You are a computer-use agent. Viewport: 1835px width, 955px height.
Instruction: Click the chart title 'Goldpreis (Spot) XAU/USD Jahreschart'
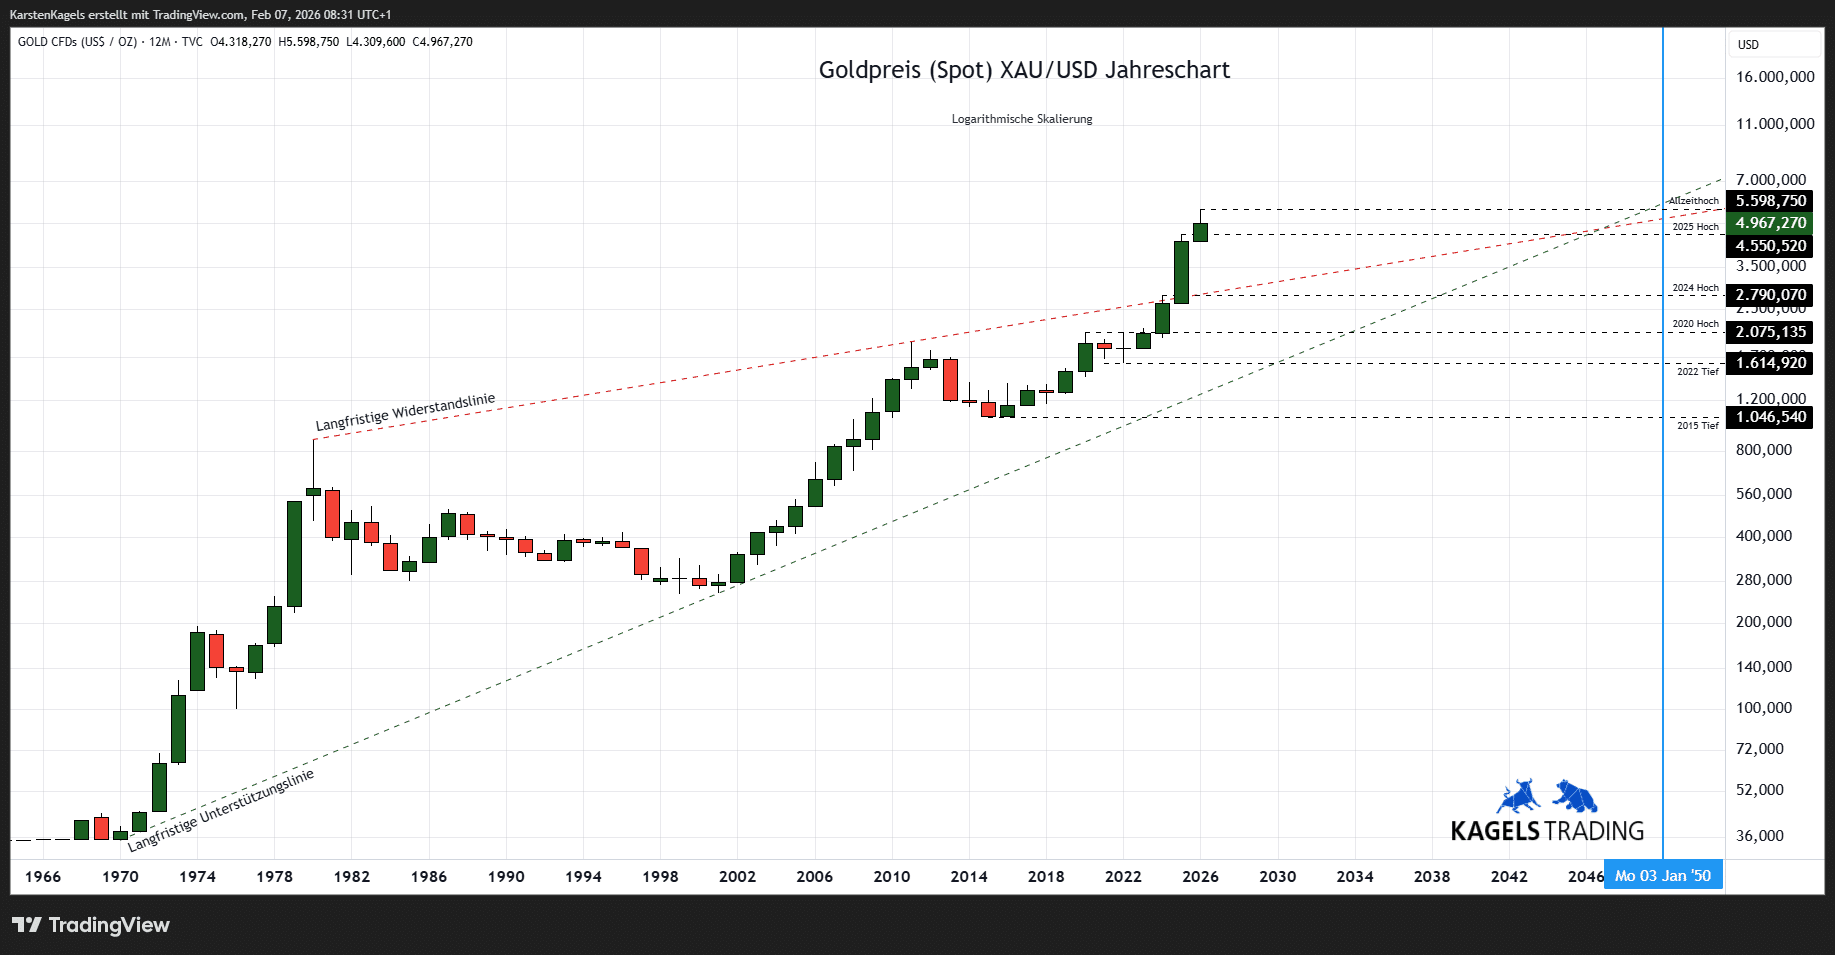[1024, 70]
